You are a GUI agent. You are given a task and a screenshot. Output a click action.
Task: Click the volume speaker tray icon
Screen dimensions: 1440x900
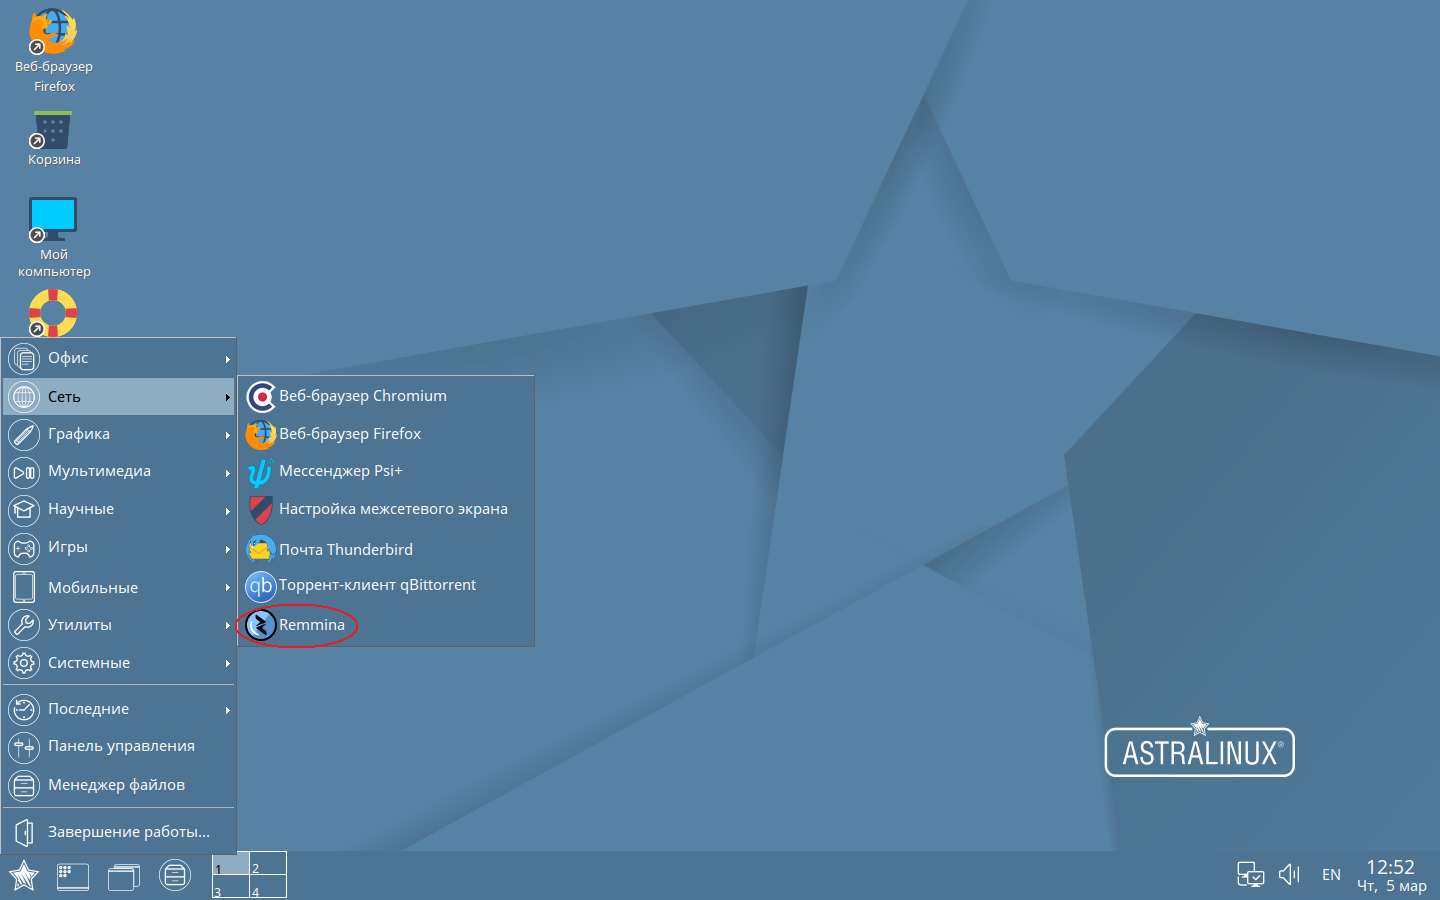[1290, 875]
